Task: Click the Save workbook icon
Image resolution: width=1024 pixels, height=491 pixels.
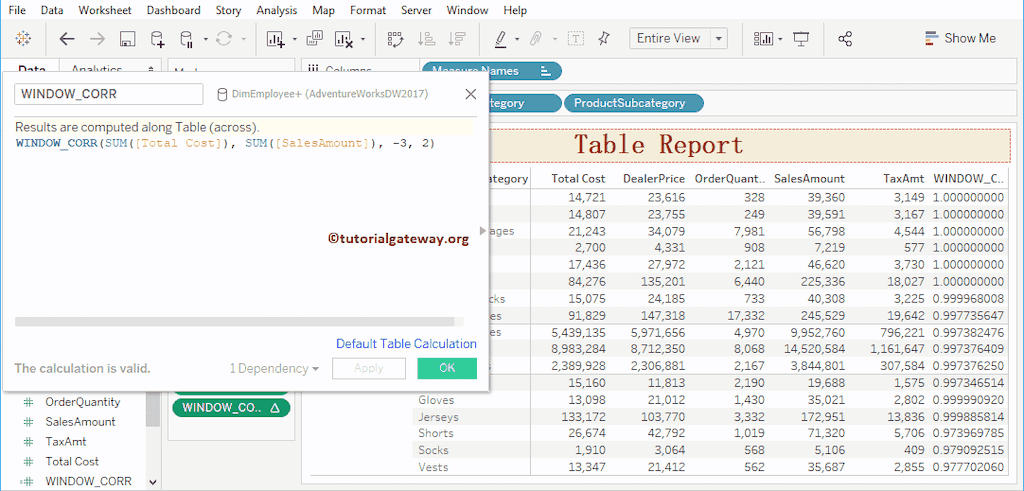Action: pyautogui.click(x=127, y=39)
